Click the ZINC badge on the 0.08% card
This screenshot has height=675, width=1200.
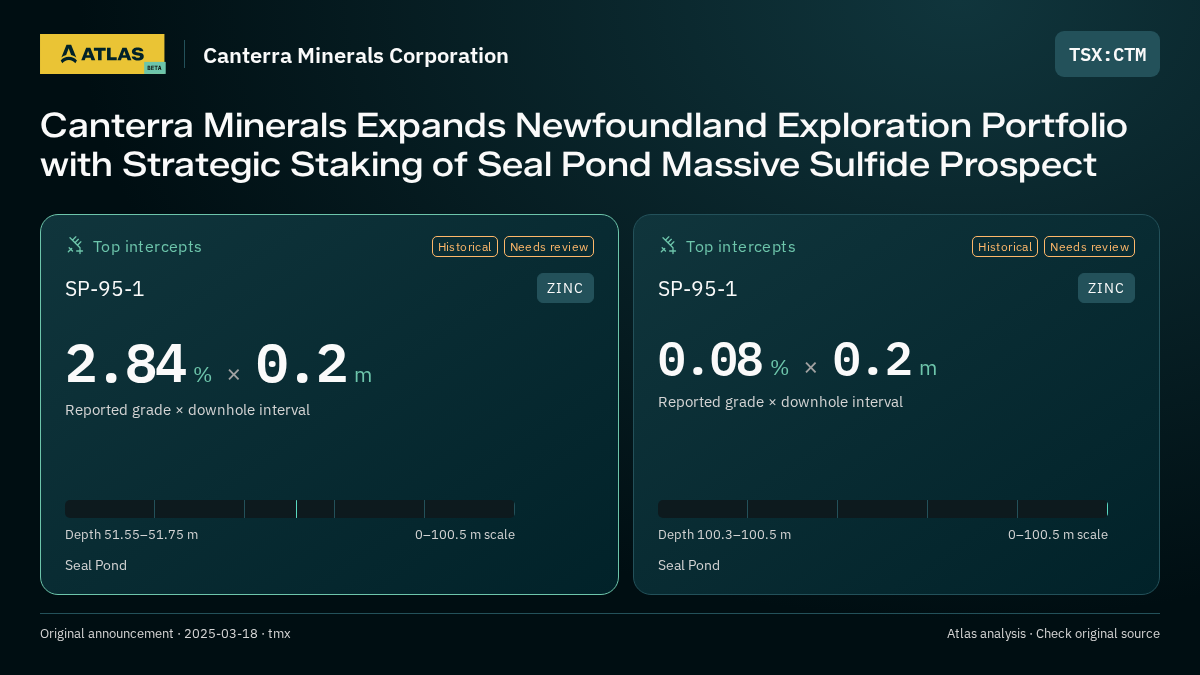tap(1106, 288)
